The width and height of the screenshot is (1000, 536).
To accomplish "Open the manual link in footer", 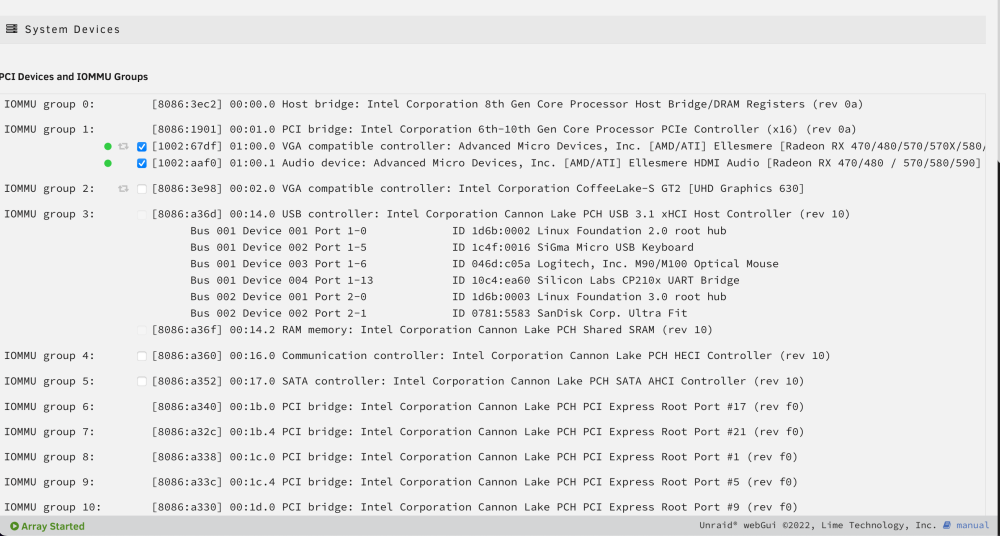I will click(x=973, y=525).
